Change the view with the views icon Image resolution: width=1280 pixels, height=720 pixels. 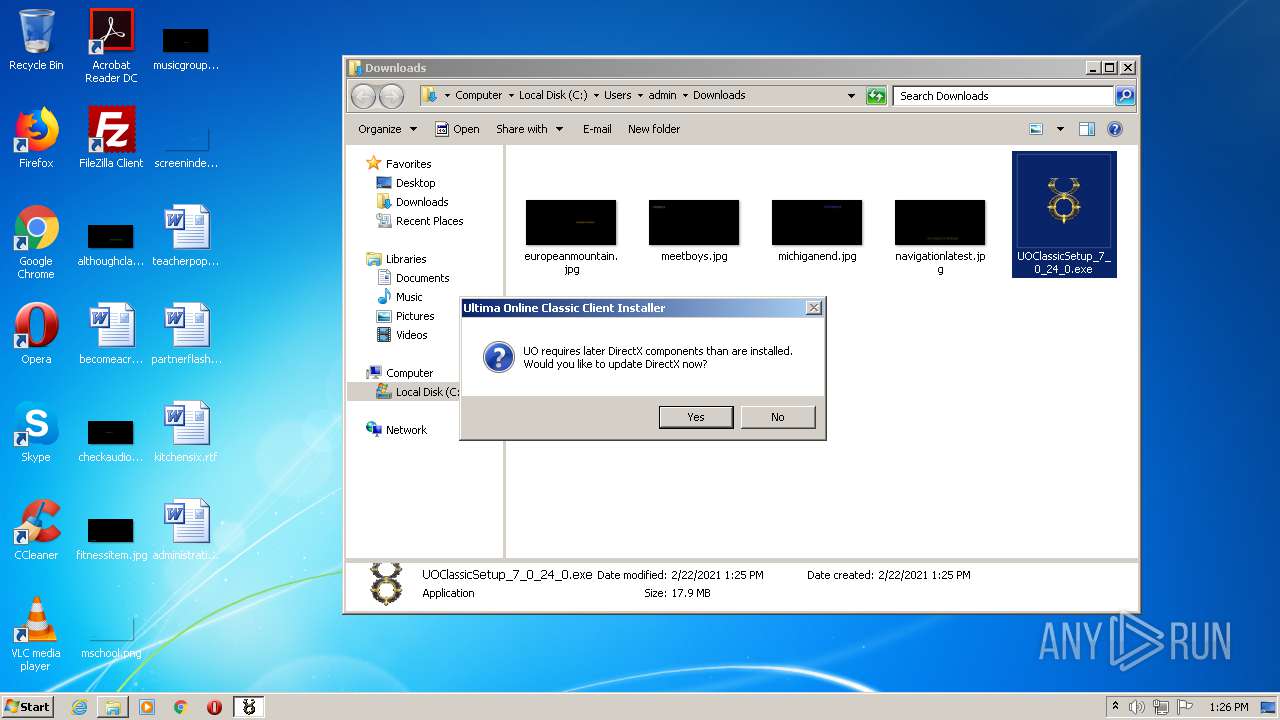1036,129
